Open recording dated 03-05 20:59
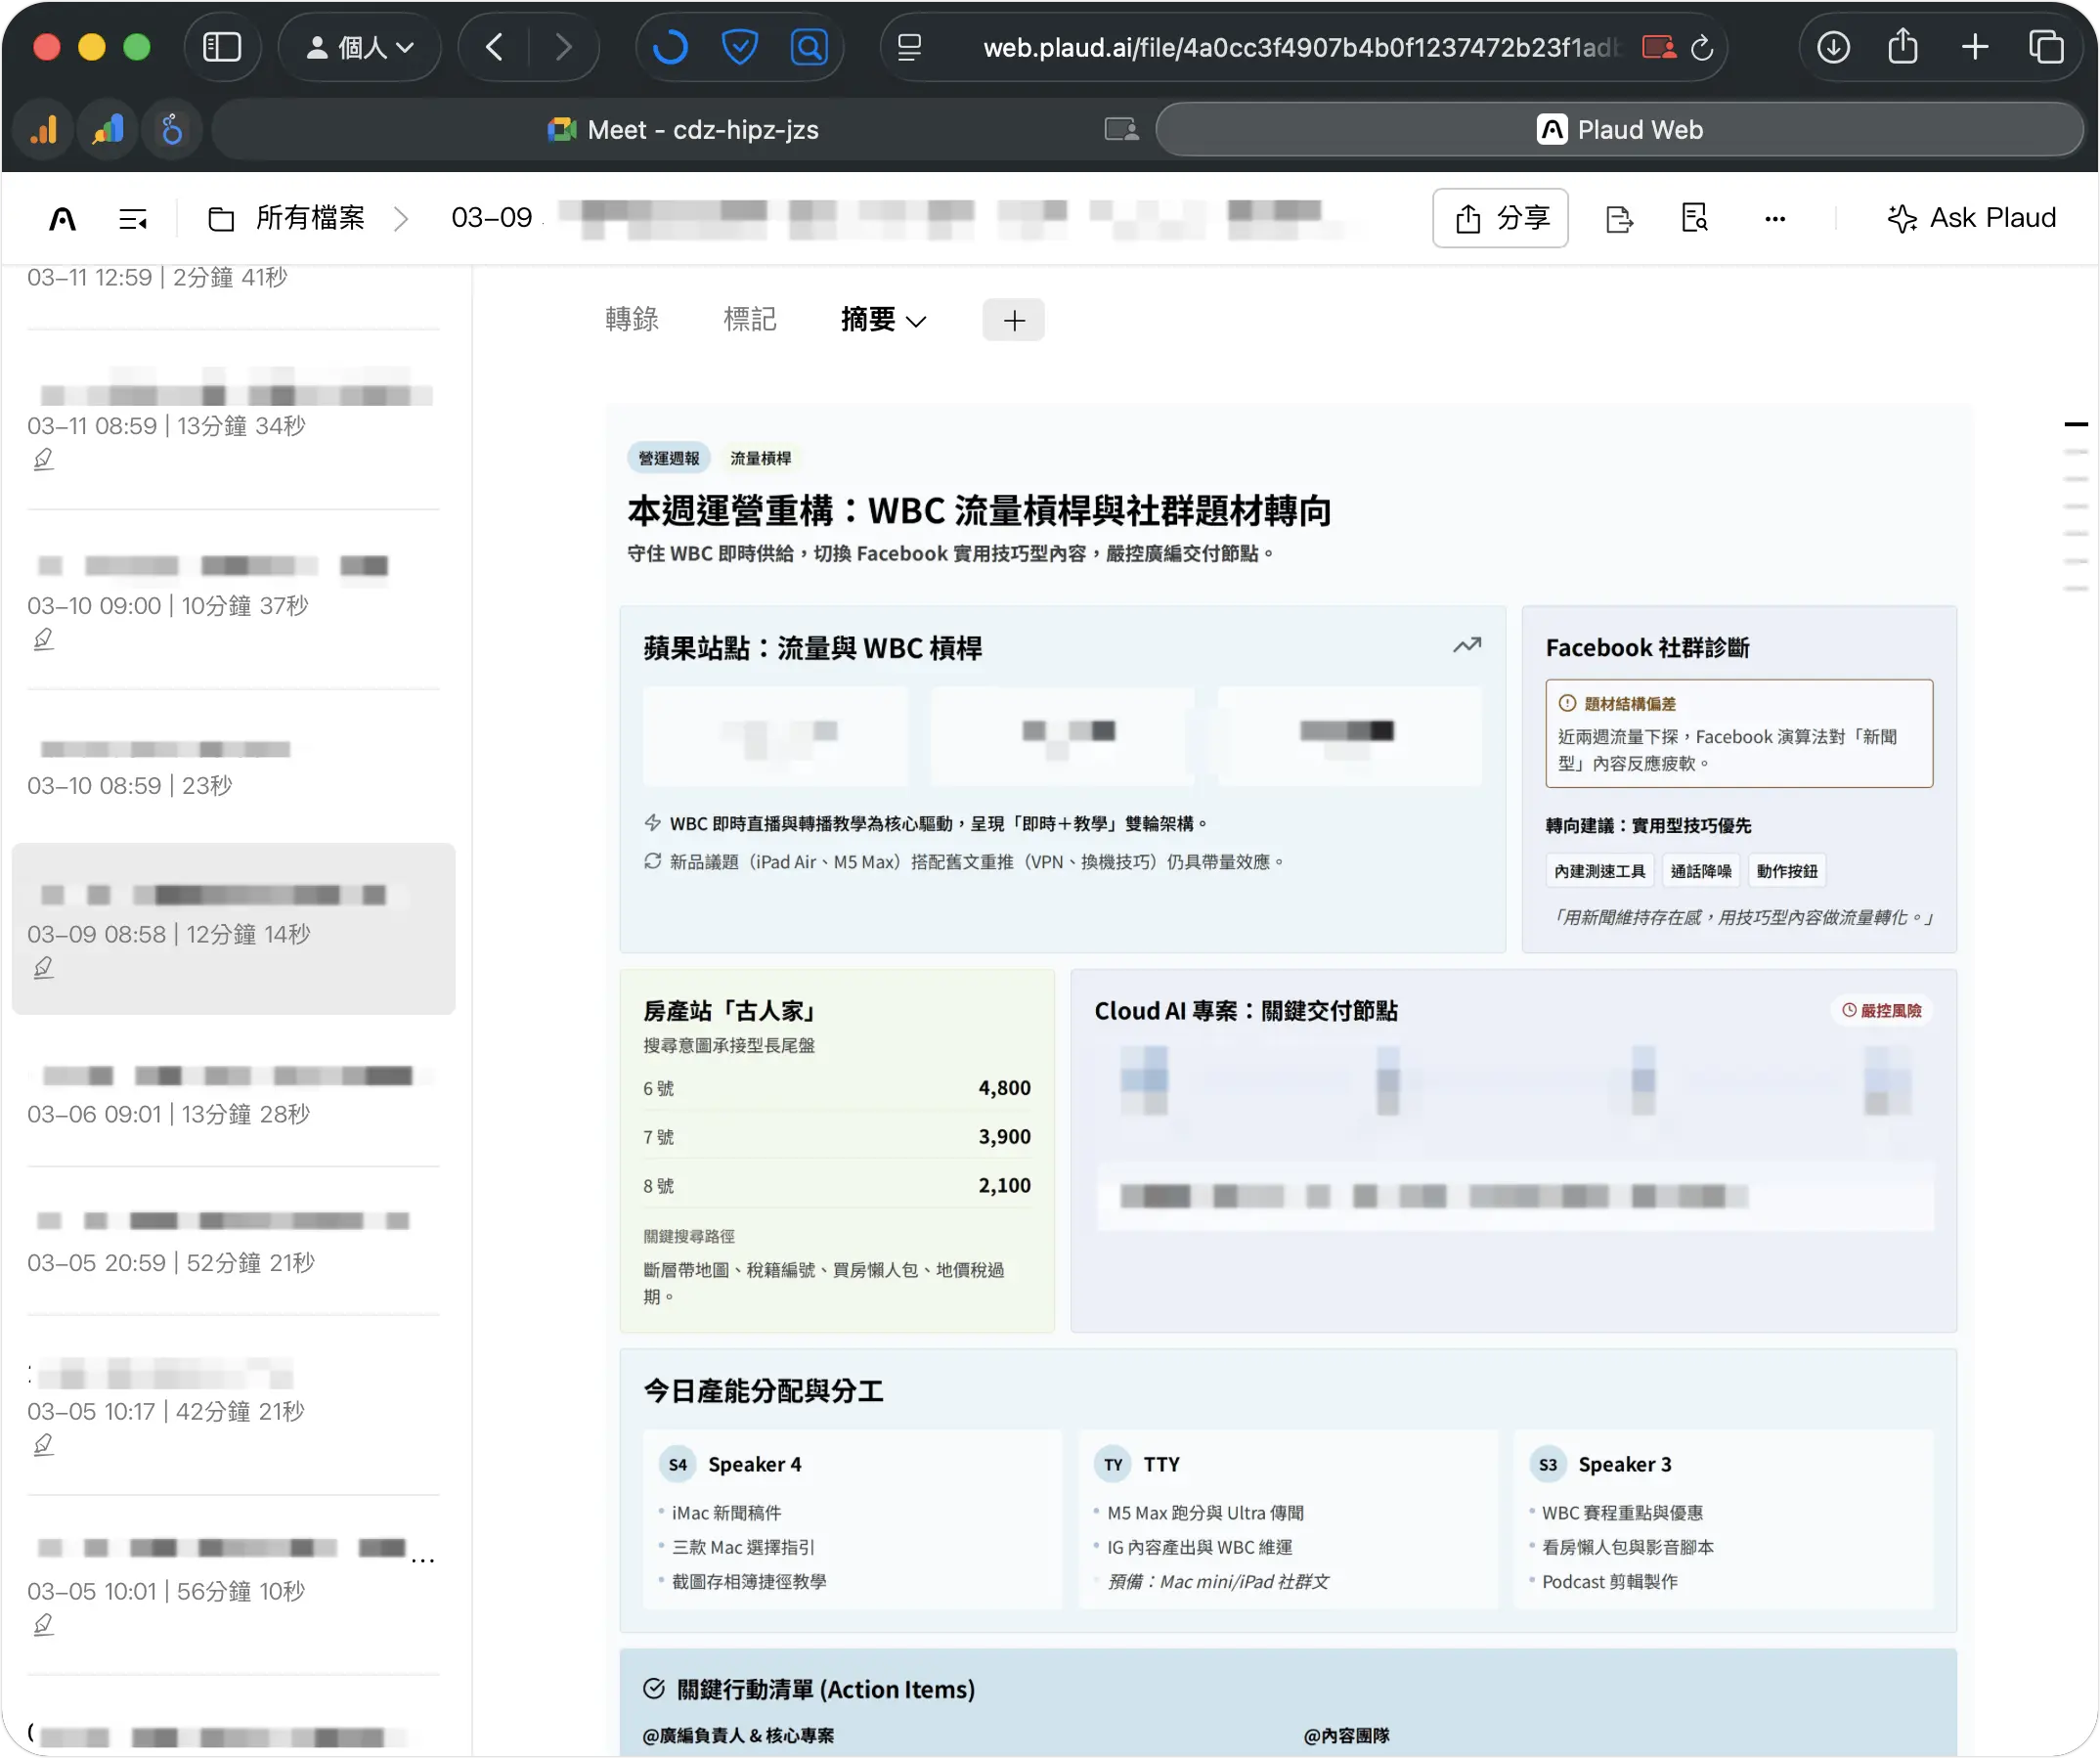Viewport: 2100px width, 1758px height. point(234,1242)
